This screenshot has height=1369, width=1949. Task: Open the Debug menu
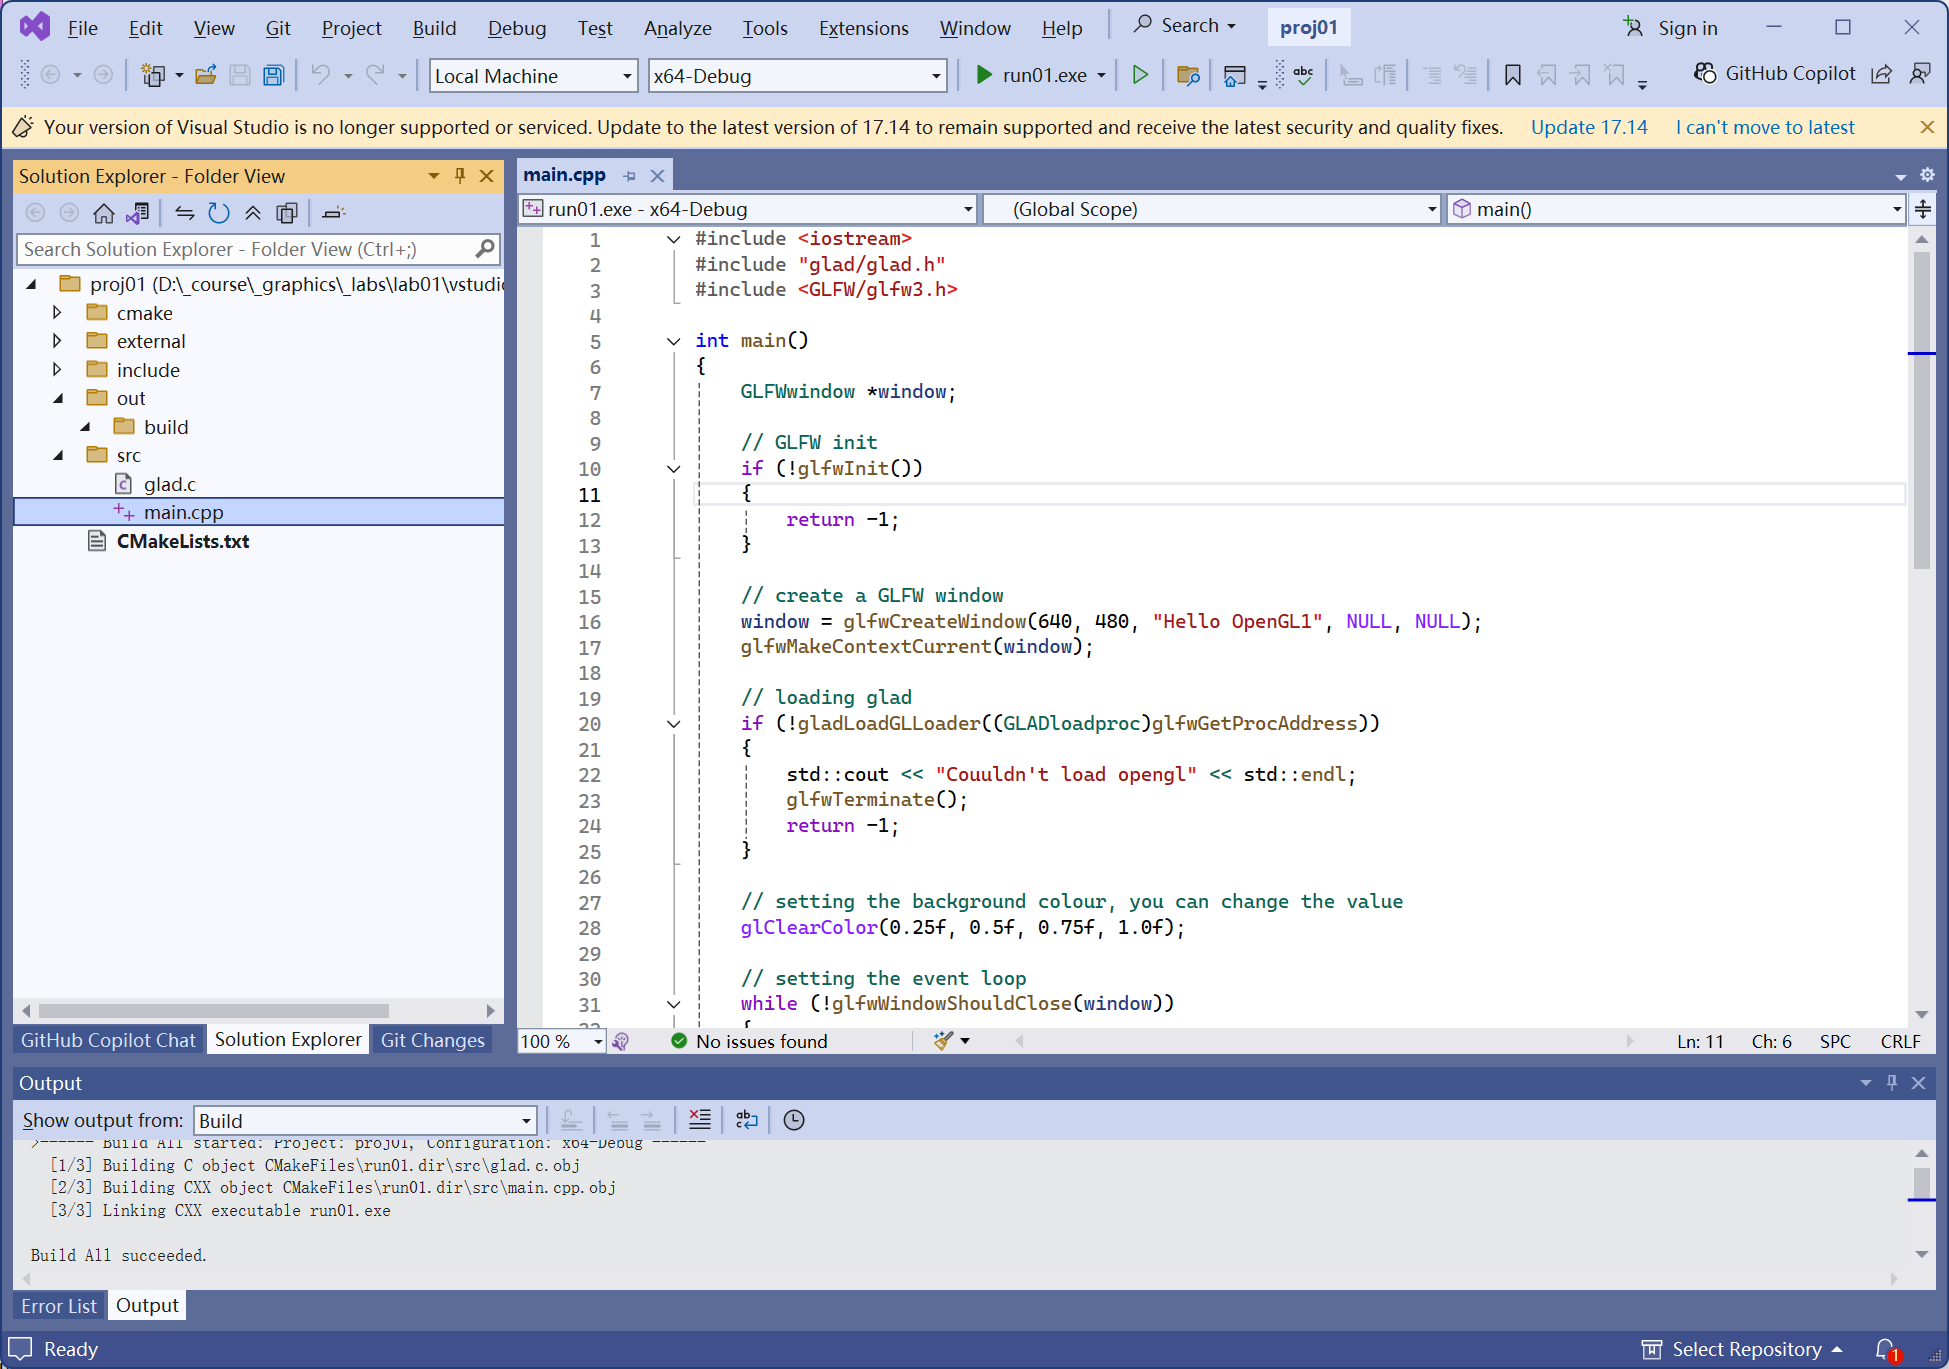coord(516,28)
